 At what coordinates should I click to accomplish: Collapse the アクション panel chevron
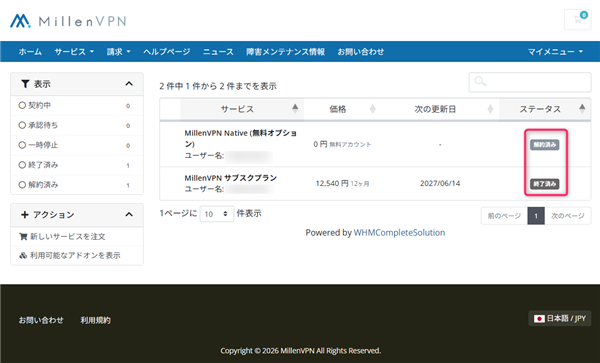(129, 215)
